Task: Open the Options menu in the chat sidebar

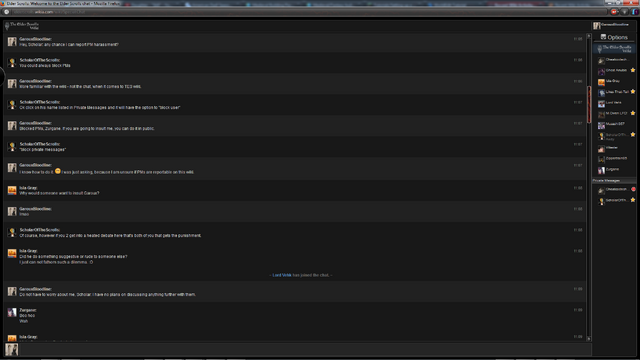Action: click(614, 37)
